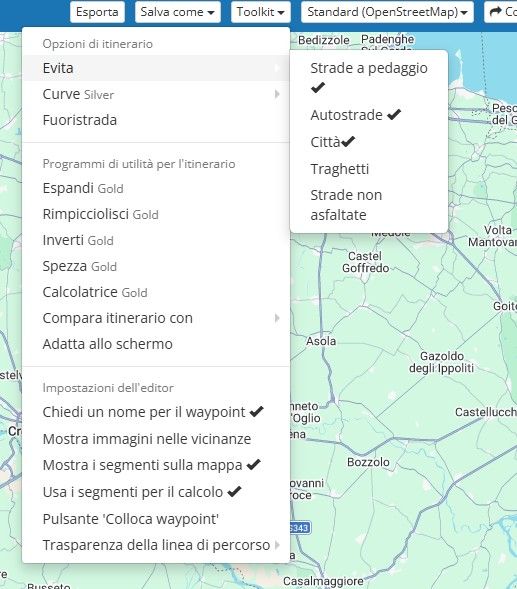Screen dimensions: 517x589
Task: Click the S343 road shield on map
Action: 299,528
